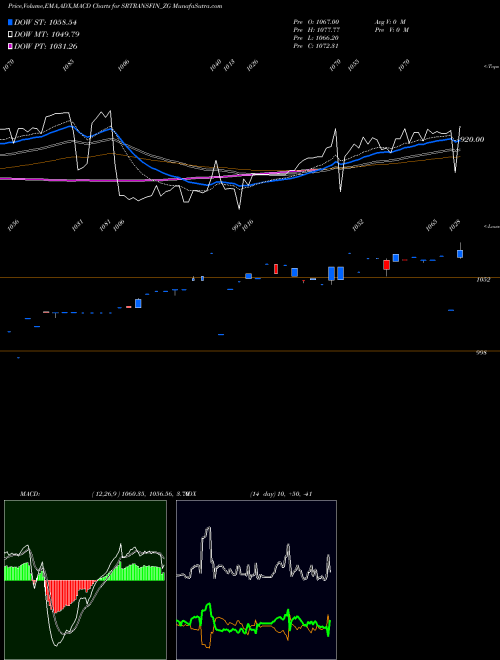The height and width of the screenshot is (660, 500).
Task: Click the 993 low value label
Action: point(236,226)
